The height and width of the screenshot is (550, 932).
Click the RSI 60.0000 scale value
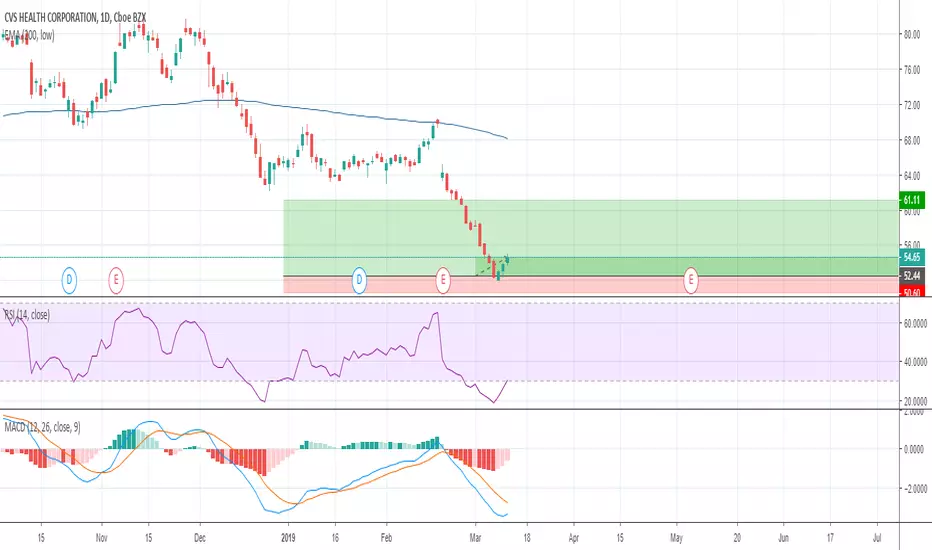(x=915, y=323)
